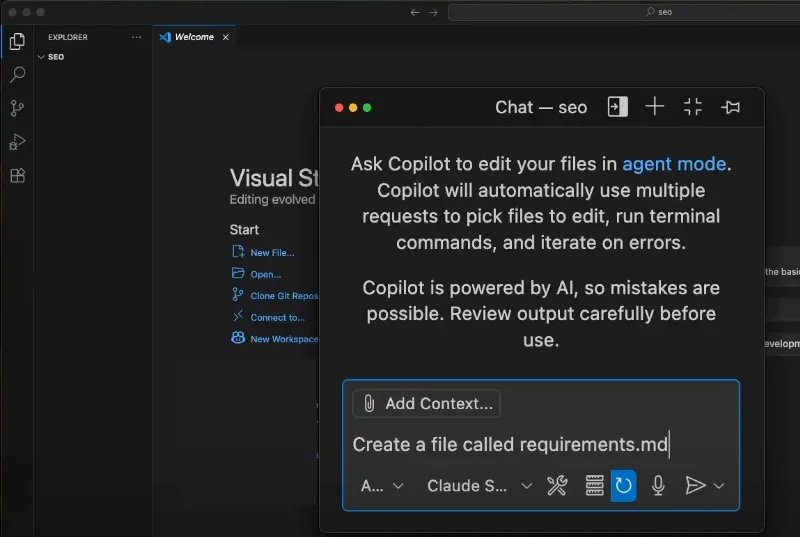Click the Open... link
Screen dimensions: 800x537
[x=265, y=274]
